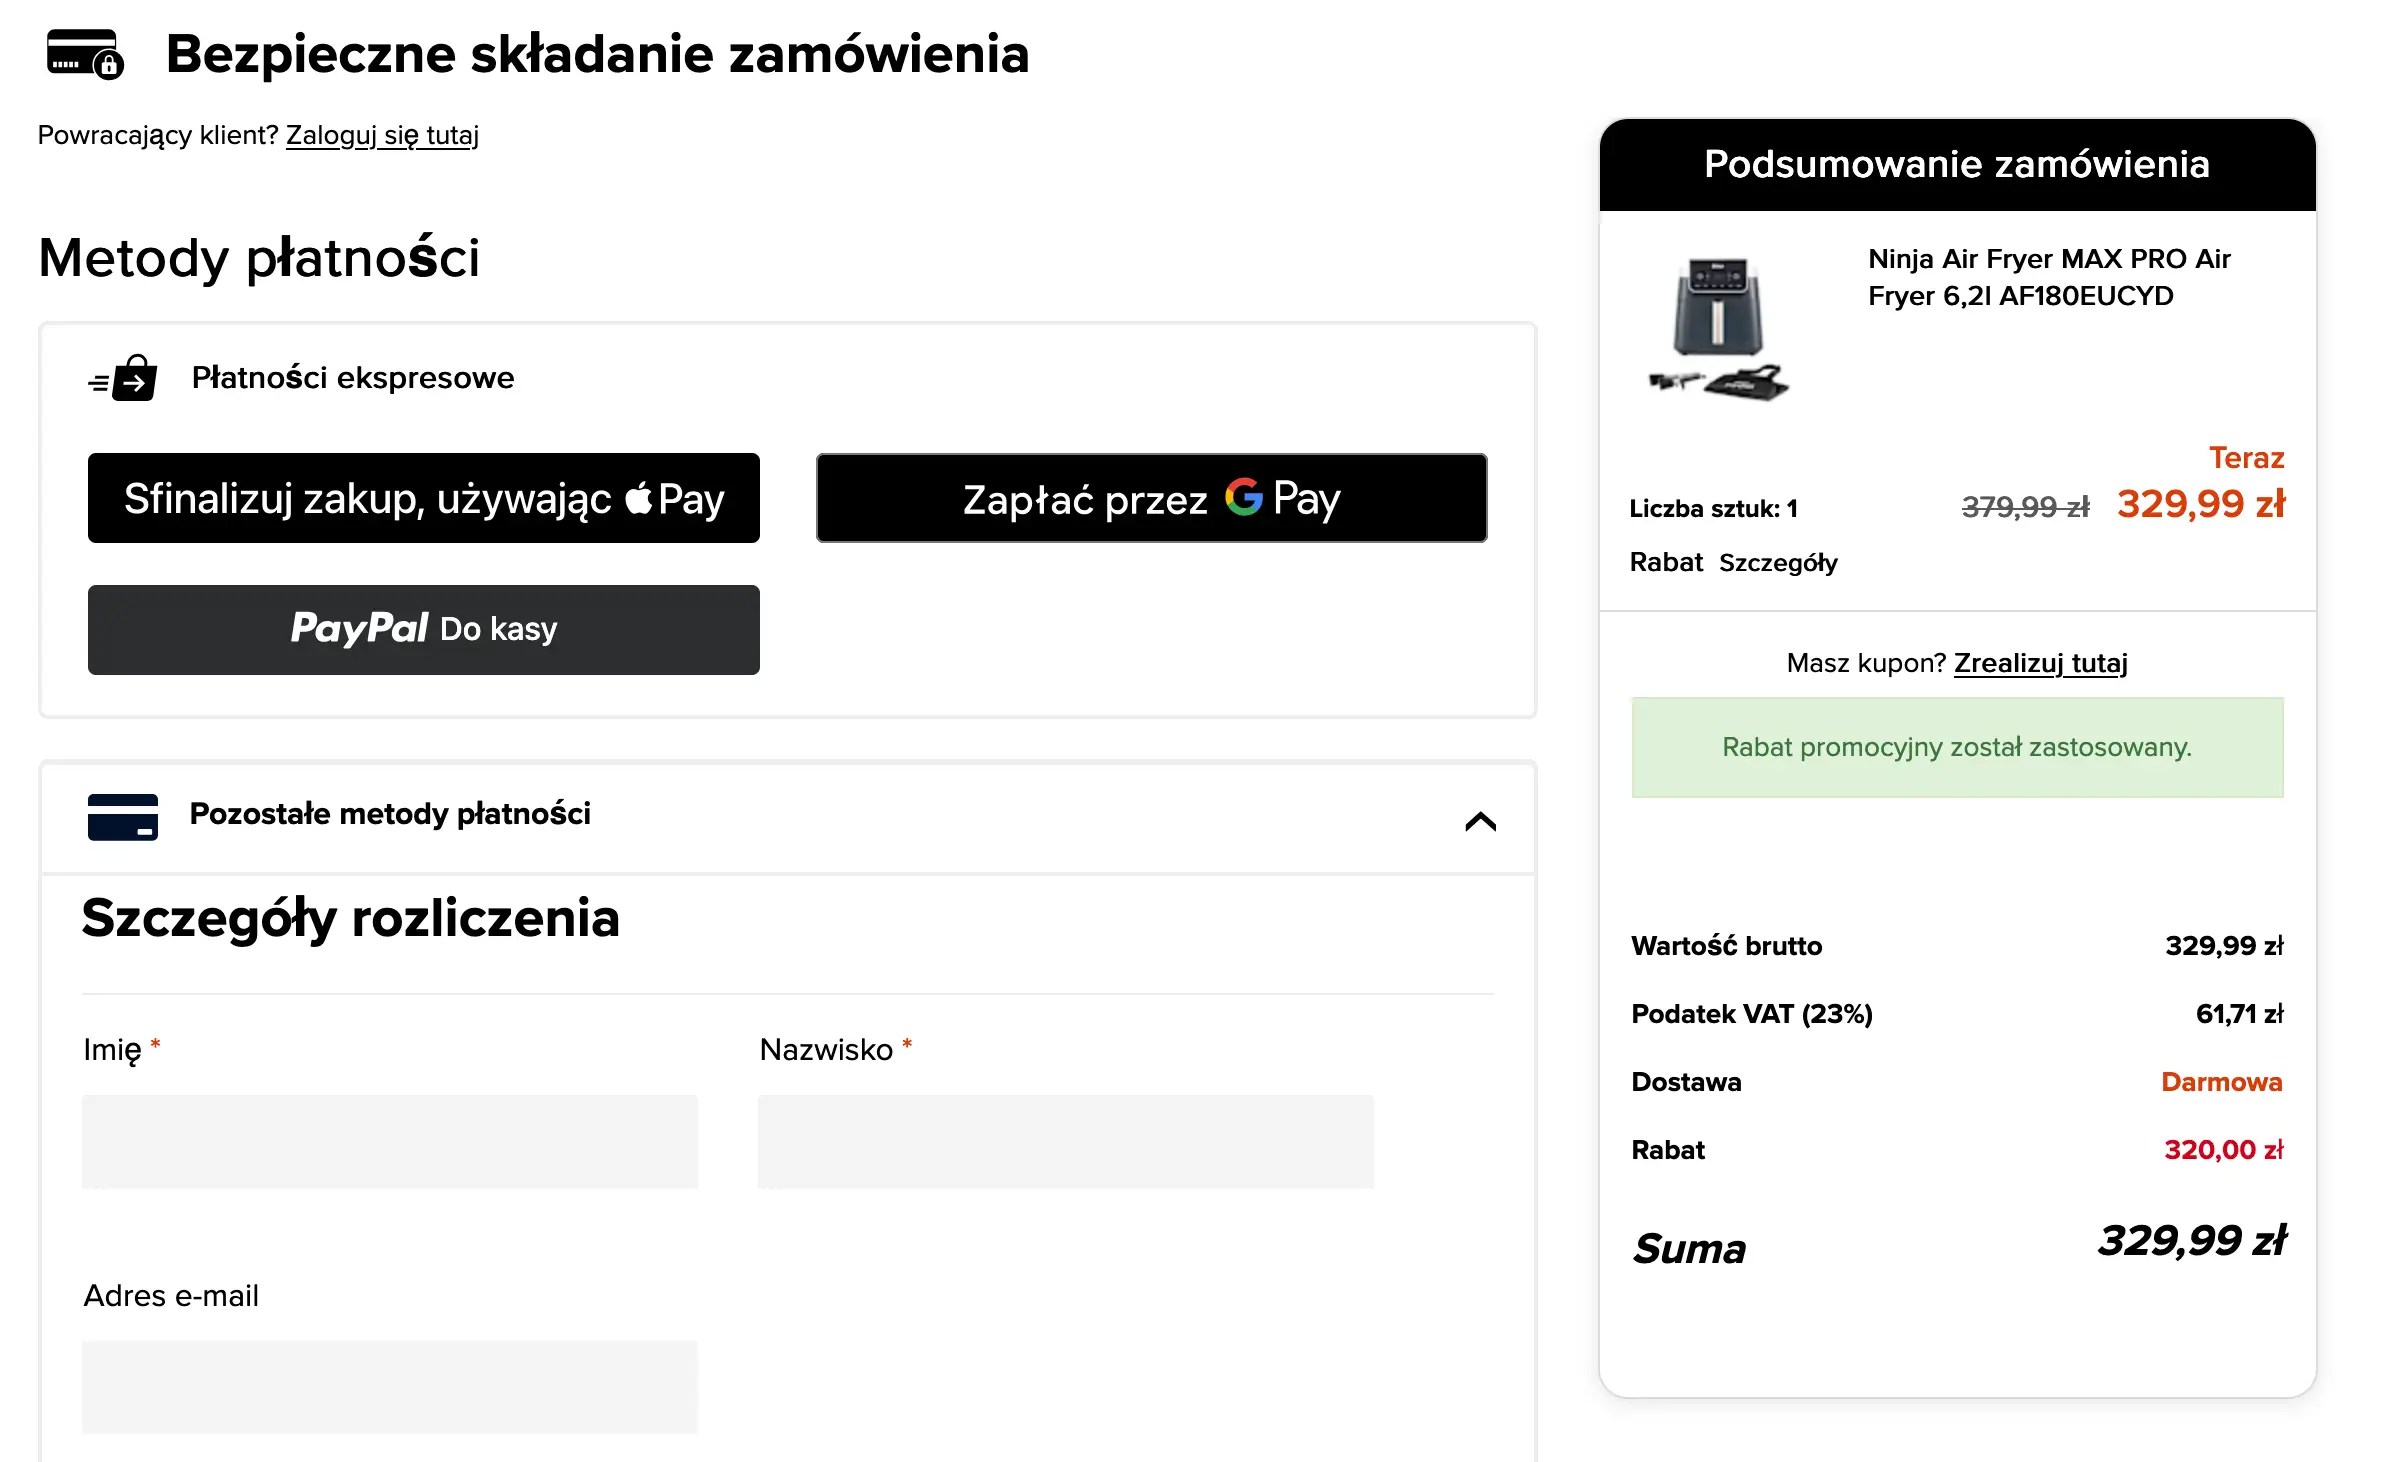Screen dimensions: 2388x1462
Task: Collapse the Pozostałe metody płatności section chevron
Action: click(x=1480, y=822)
